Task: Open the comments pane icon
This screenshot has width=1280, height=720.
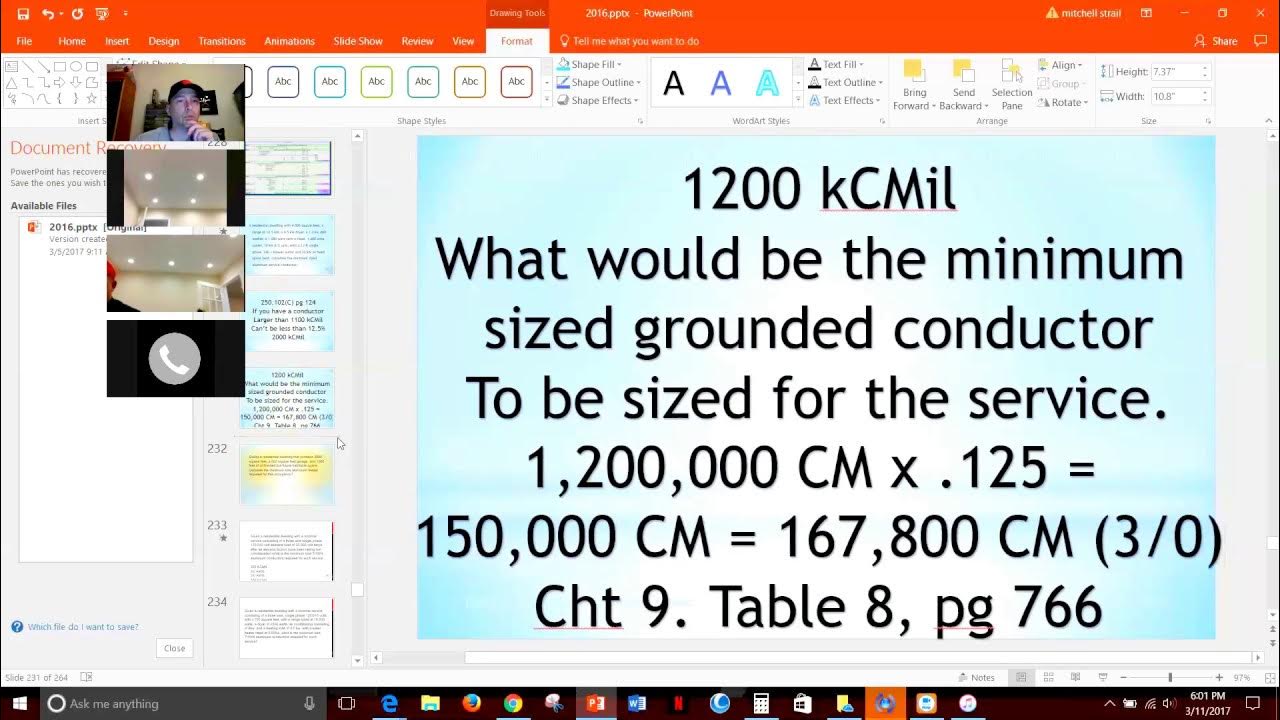Action: coord(1261,41)
